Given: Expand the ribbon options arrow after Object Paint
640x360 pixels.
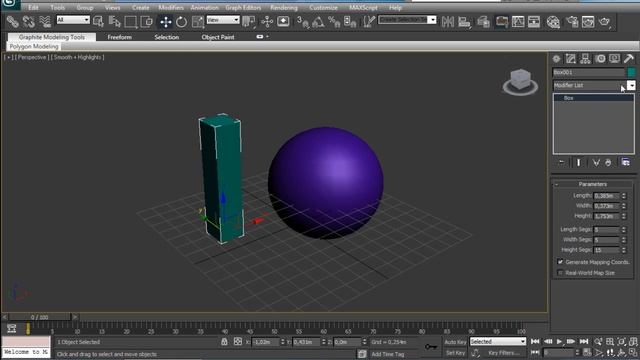Looking at the screenshot, I should [x=267, y=37].
